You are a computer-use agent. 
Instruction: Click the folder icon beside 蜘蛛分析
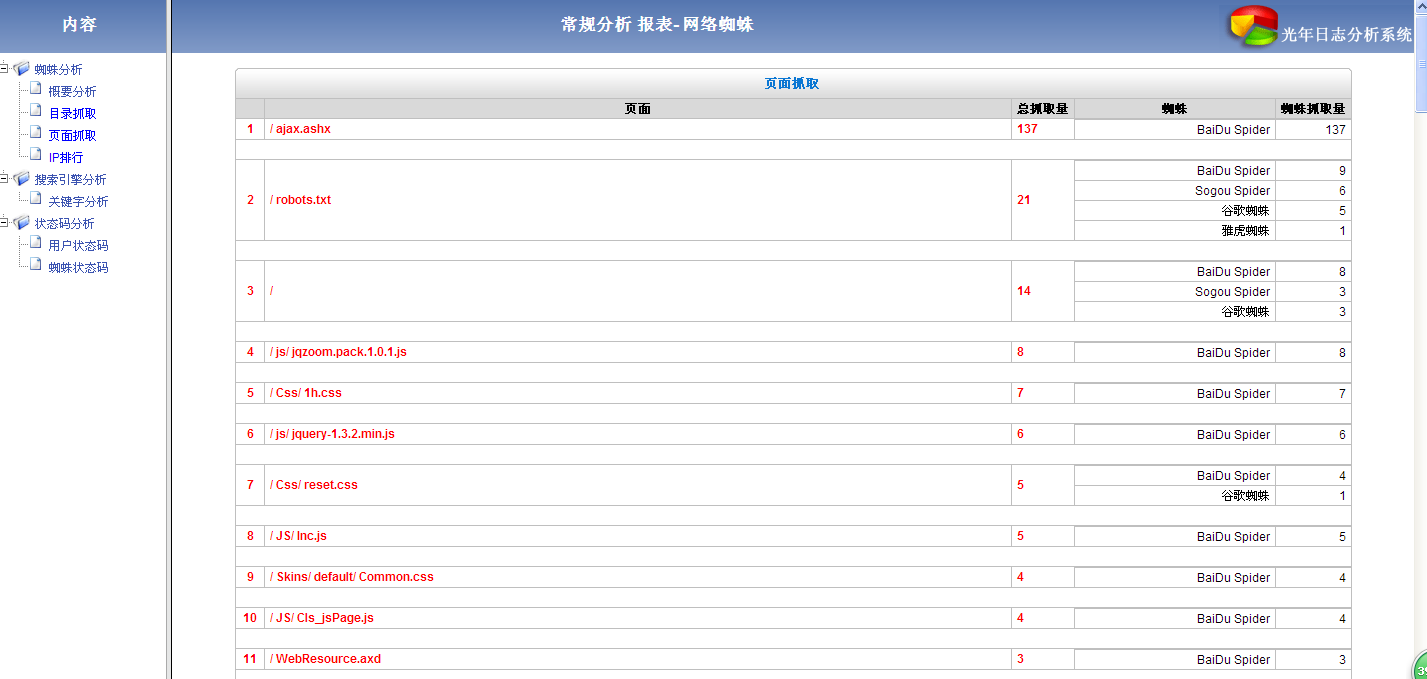[x=22, y=69]
